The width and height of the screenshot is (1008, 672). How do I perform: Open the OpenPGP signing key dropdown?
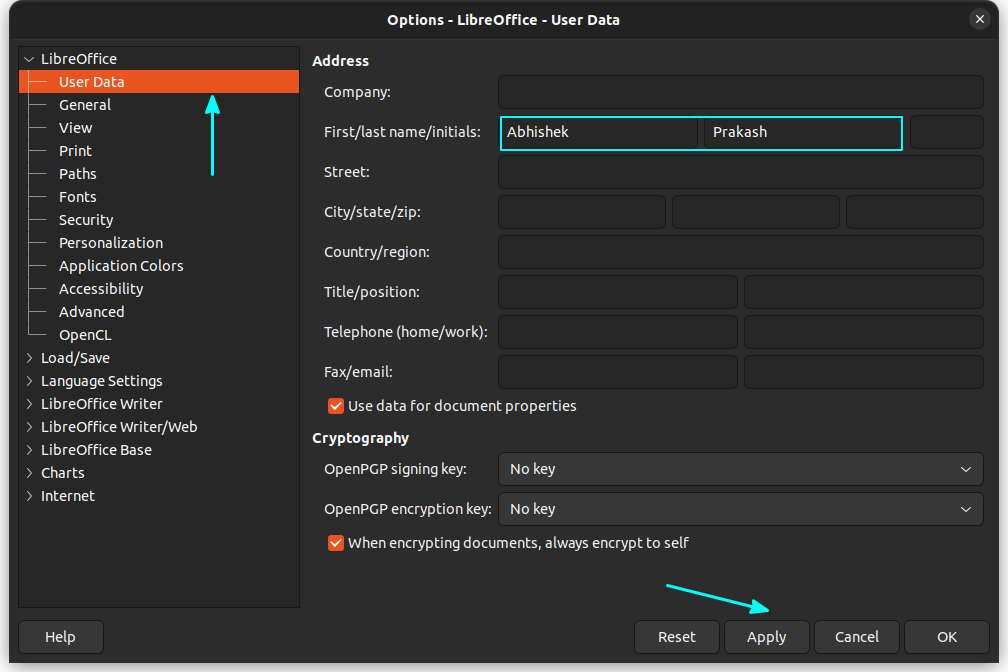click(741, 469)
